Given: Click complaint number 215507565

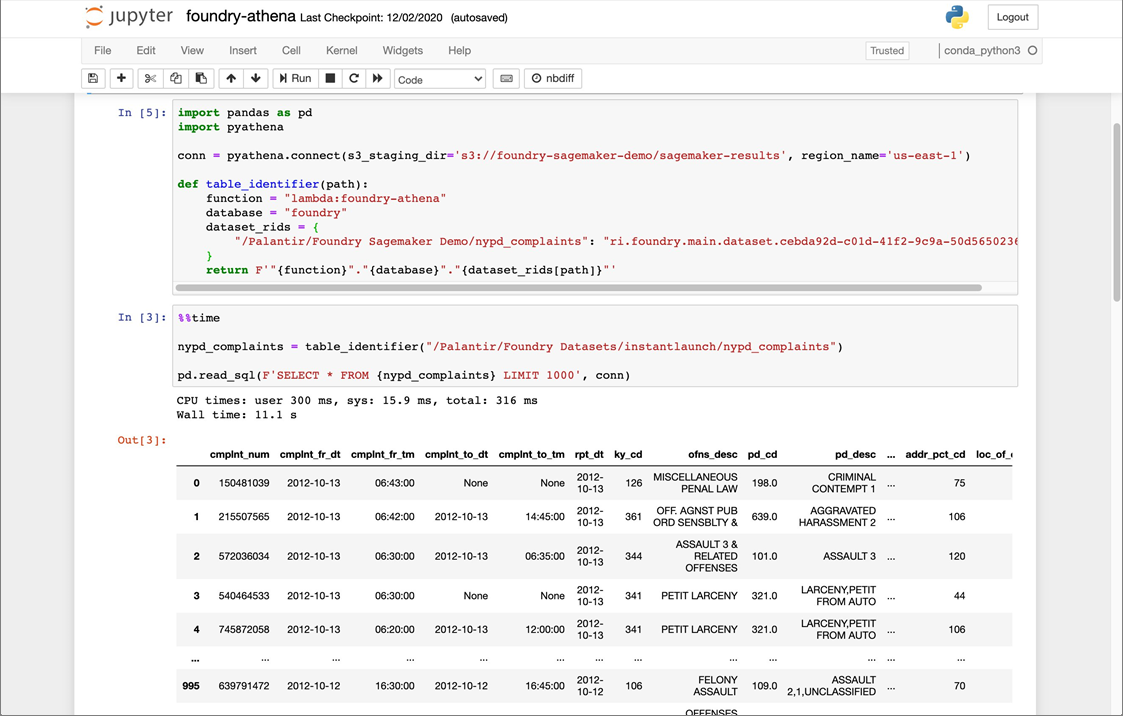Looking at the screenshot, I should [x=244, y=517].
